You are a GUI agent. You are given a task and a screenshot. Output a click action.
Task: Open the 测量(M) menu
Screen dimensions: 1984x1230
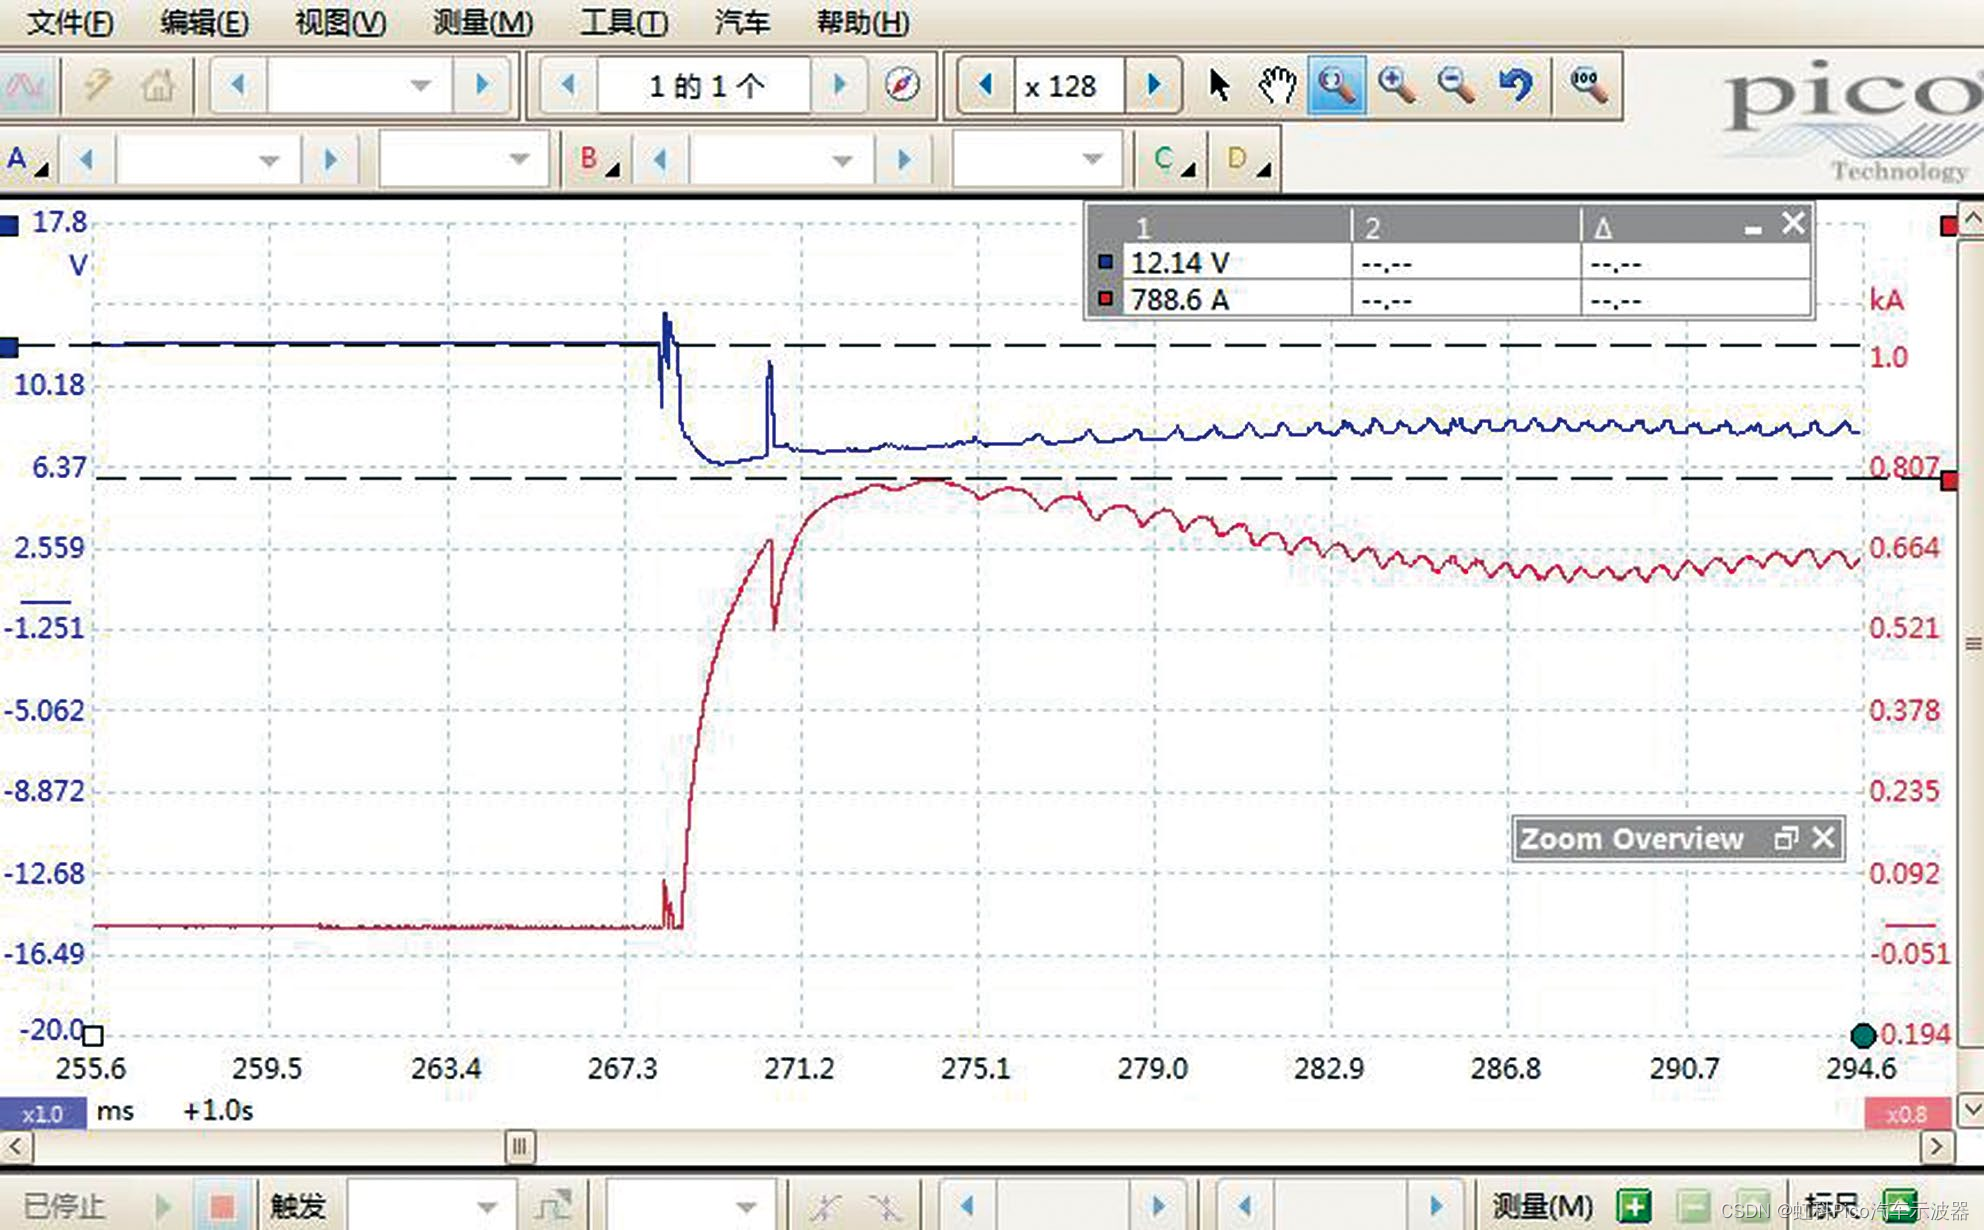(482, 22)
